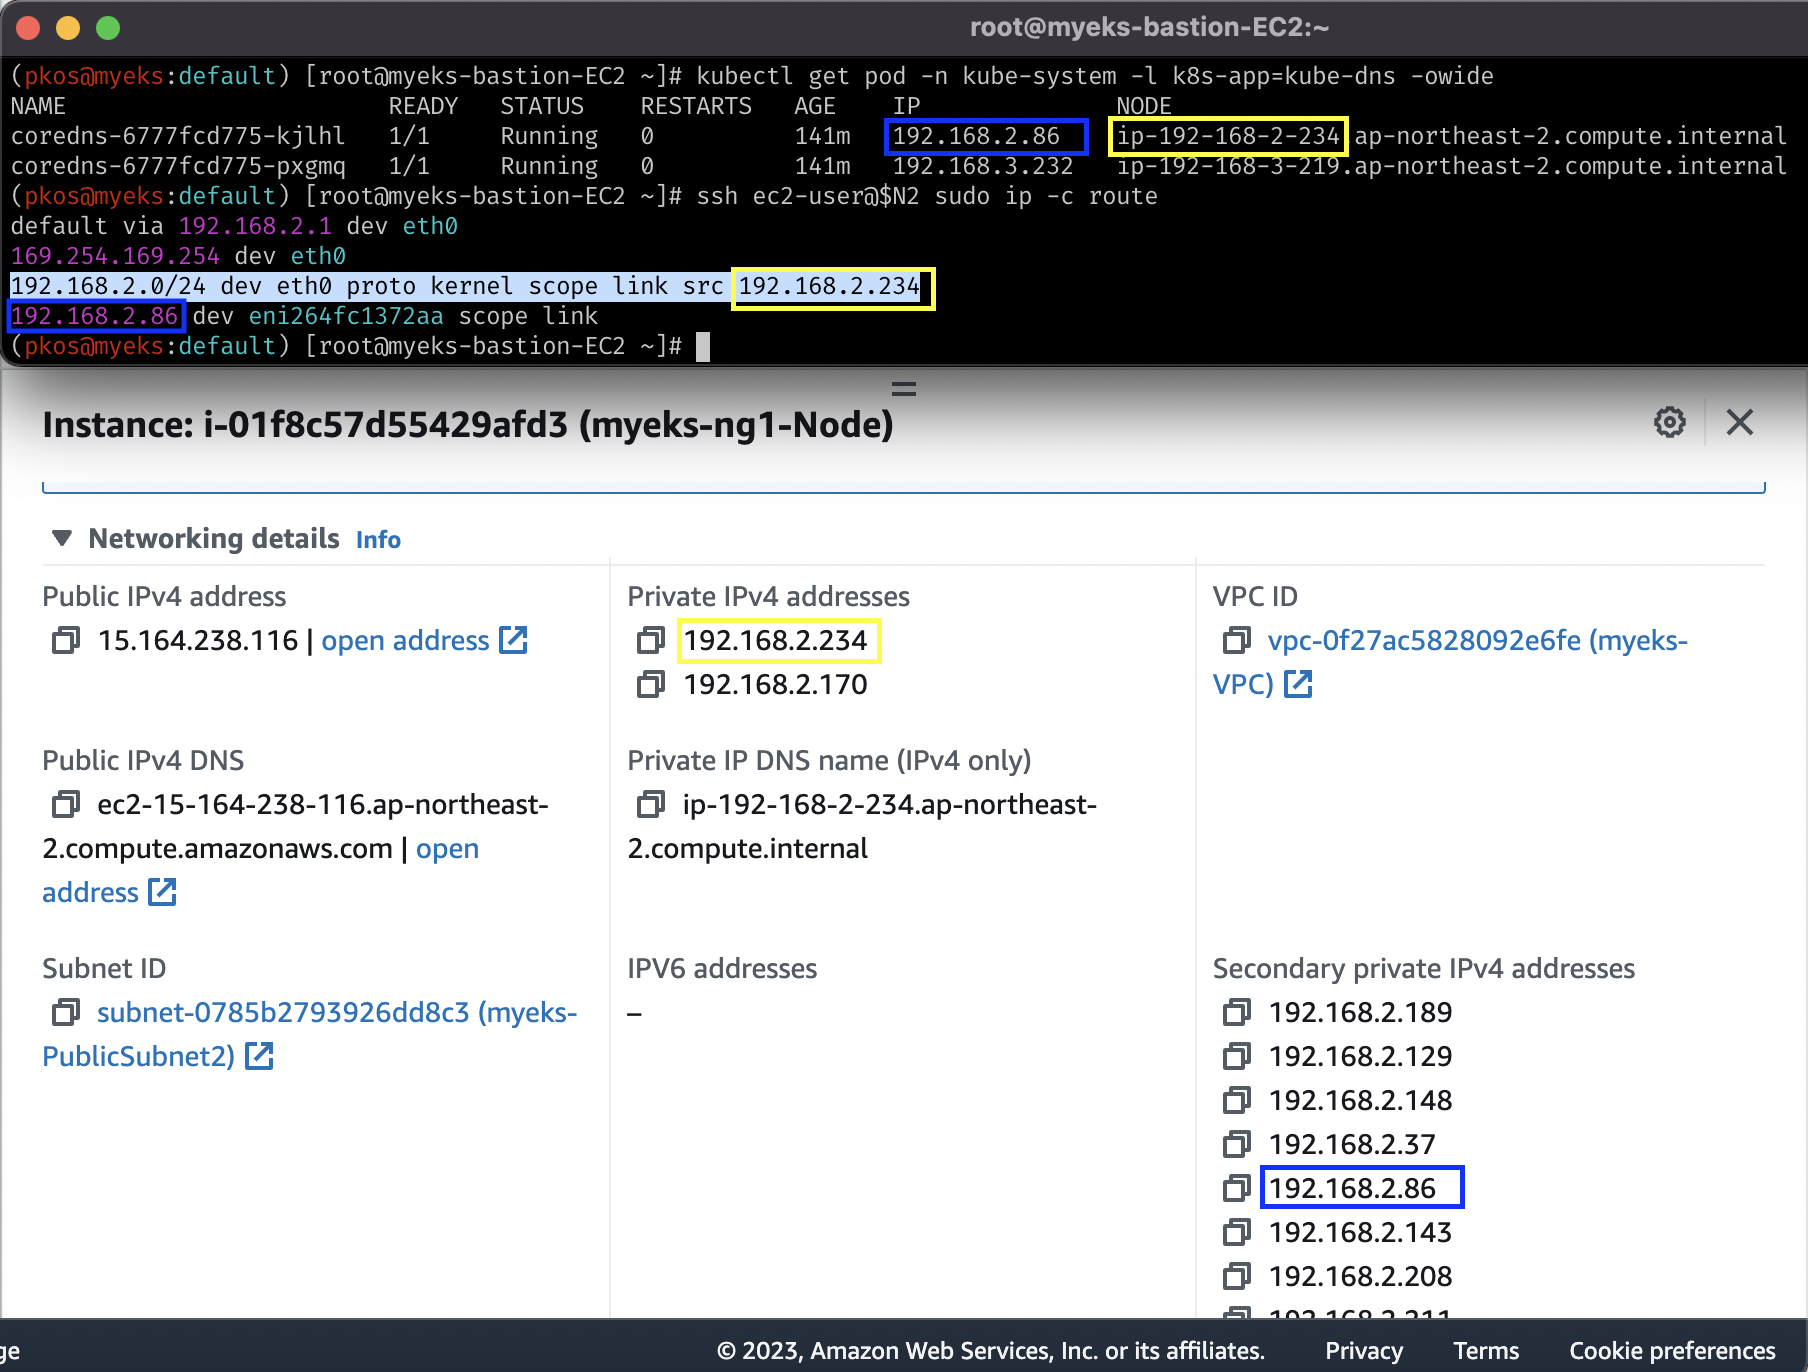Copy private IPv4 address 192.168.2.234
This screenshot has width=1808, height=1372.
[x=651, y=640]
